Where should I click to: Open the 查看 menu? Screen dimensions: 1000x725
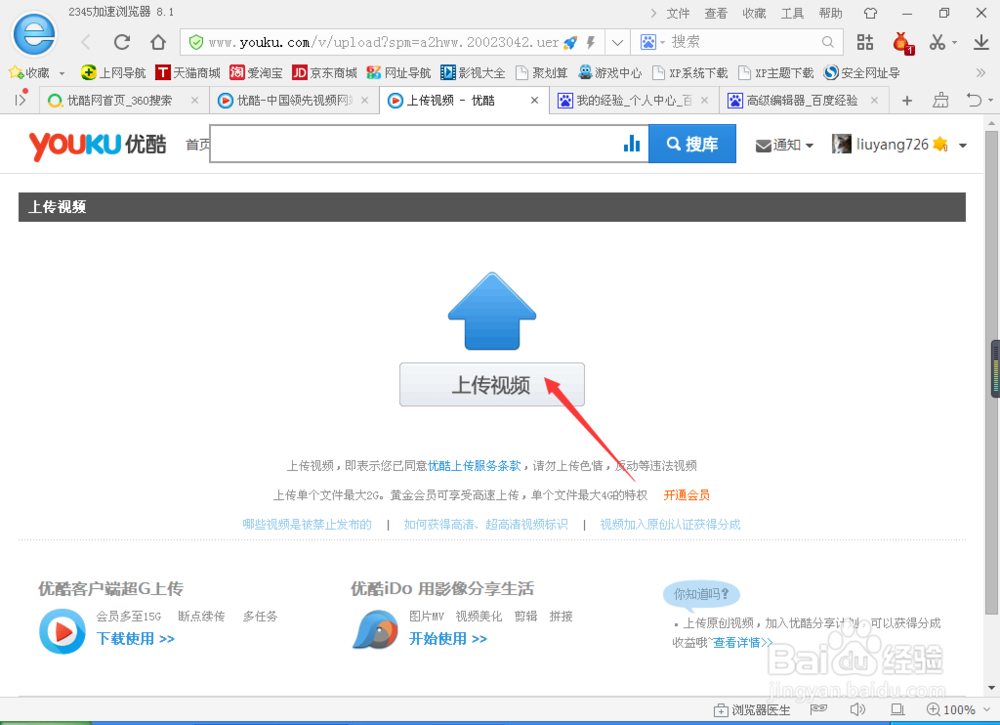coord(716,13)
